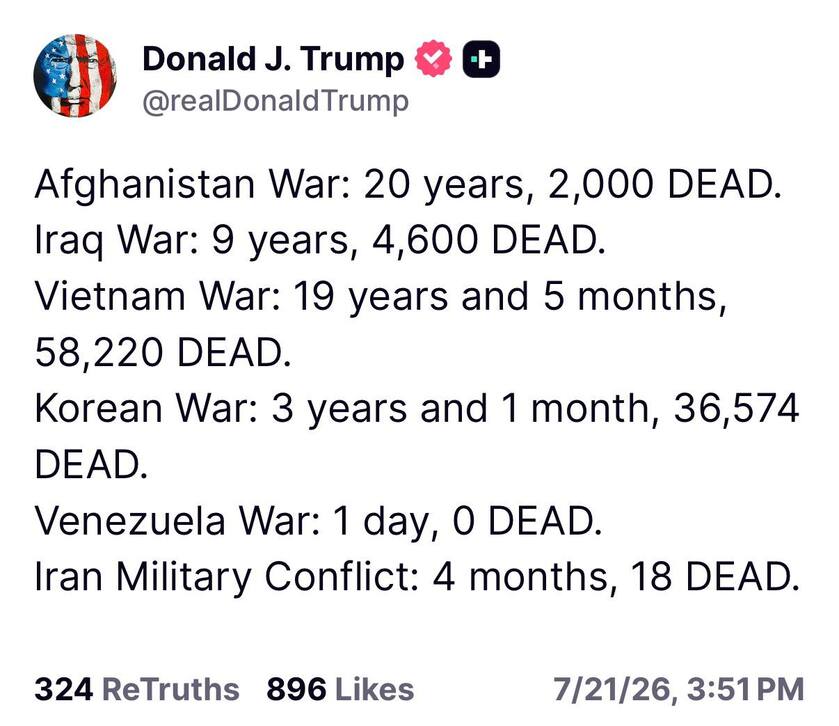The height and width of the screenshot is (726, 839).
Task: Click the '36,574' number in the post
Action: coord(736,409)
